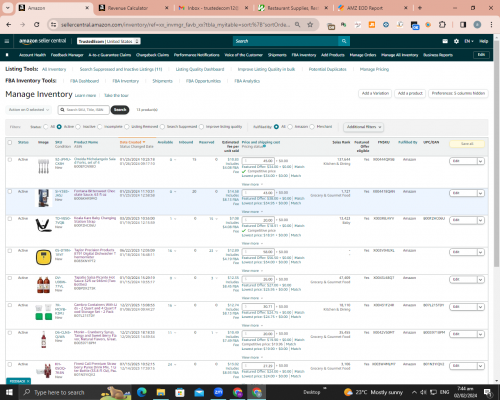Screen dimensions: 500x400
Task: Open Manage Orders in navigation bar
Action: [363, 55]
